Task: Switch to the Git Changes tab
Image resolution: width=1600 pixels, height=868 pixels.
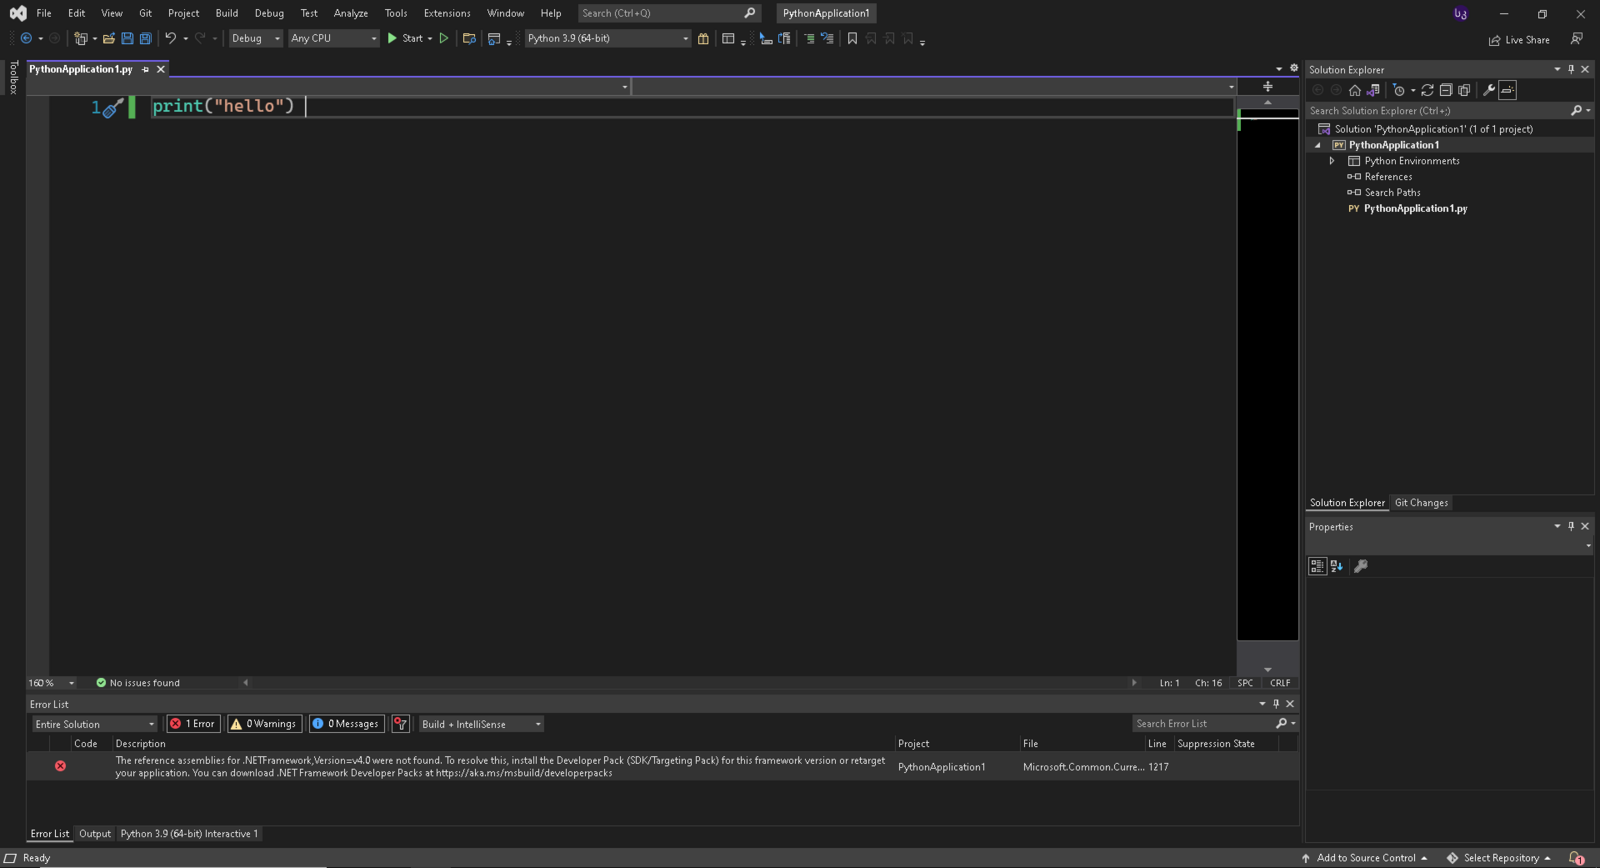Action: (1421, 503)
